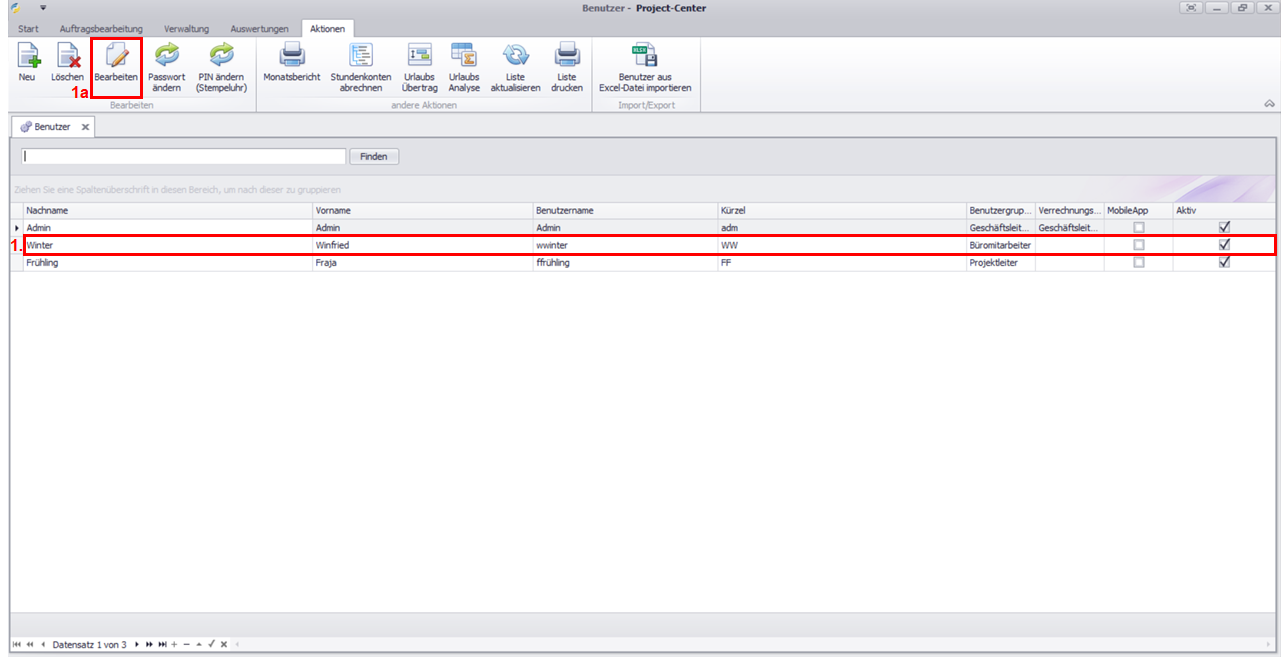Image resolution: width=1281 pixels, height=657 pixels.
Task: Open Bearbeiten to edit selected user
Action: [116, 63]
